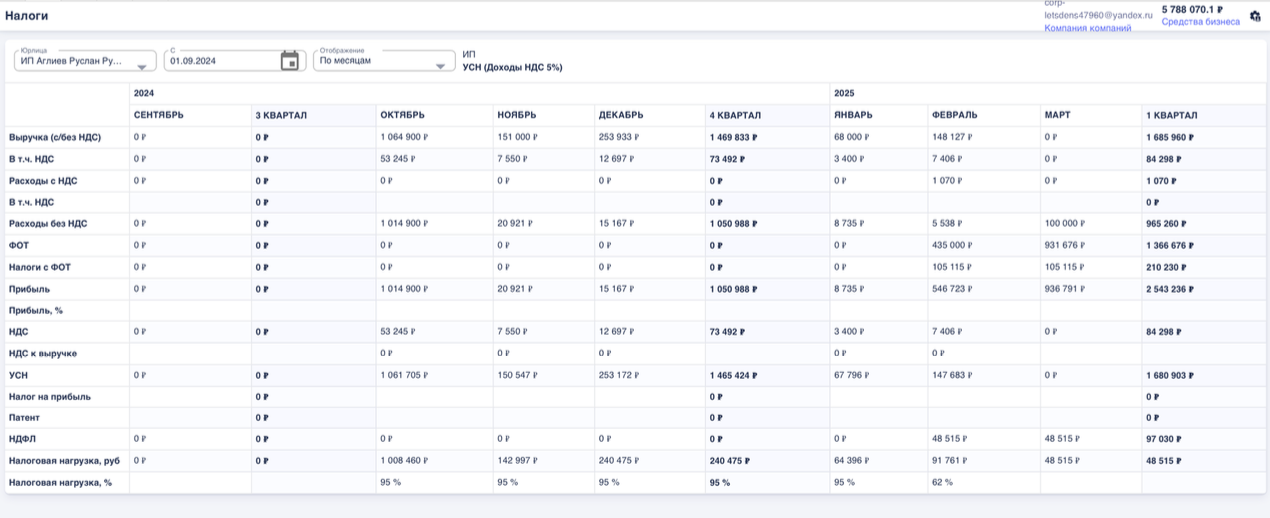
Task: Click the 'ФОТ' row label
Action: pos(20,245)
